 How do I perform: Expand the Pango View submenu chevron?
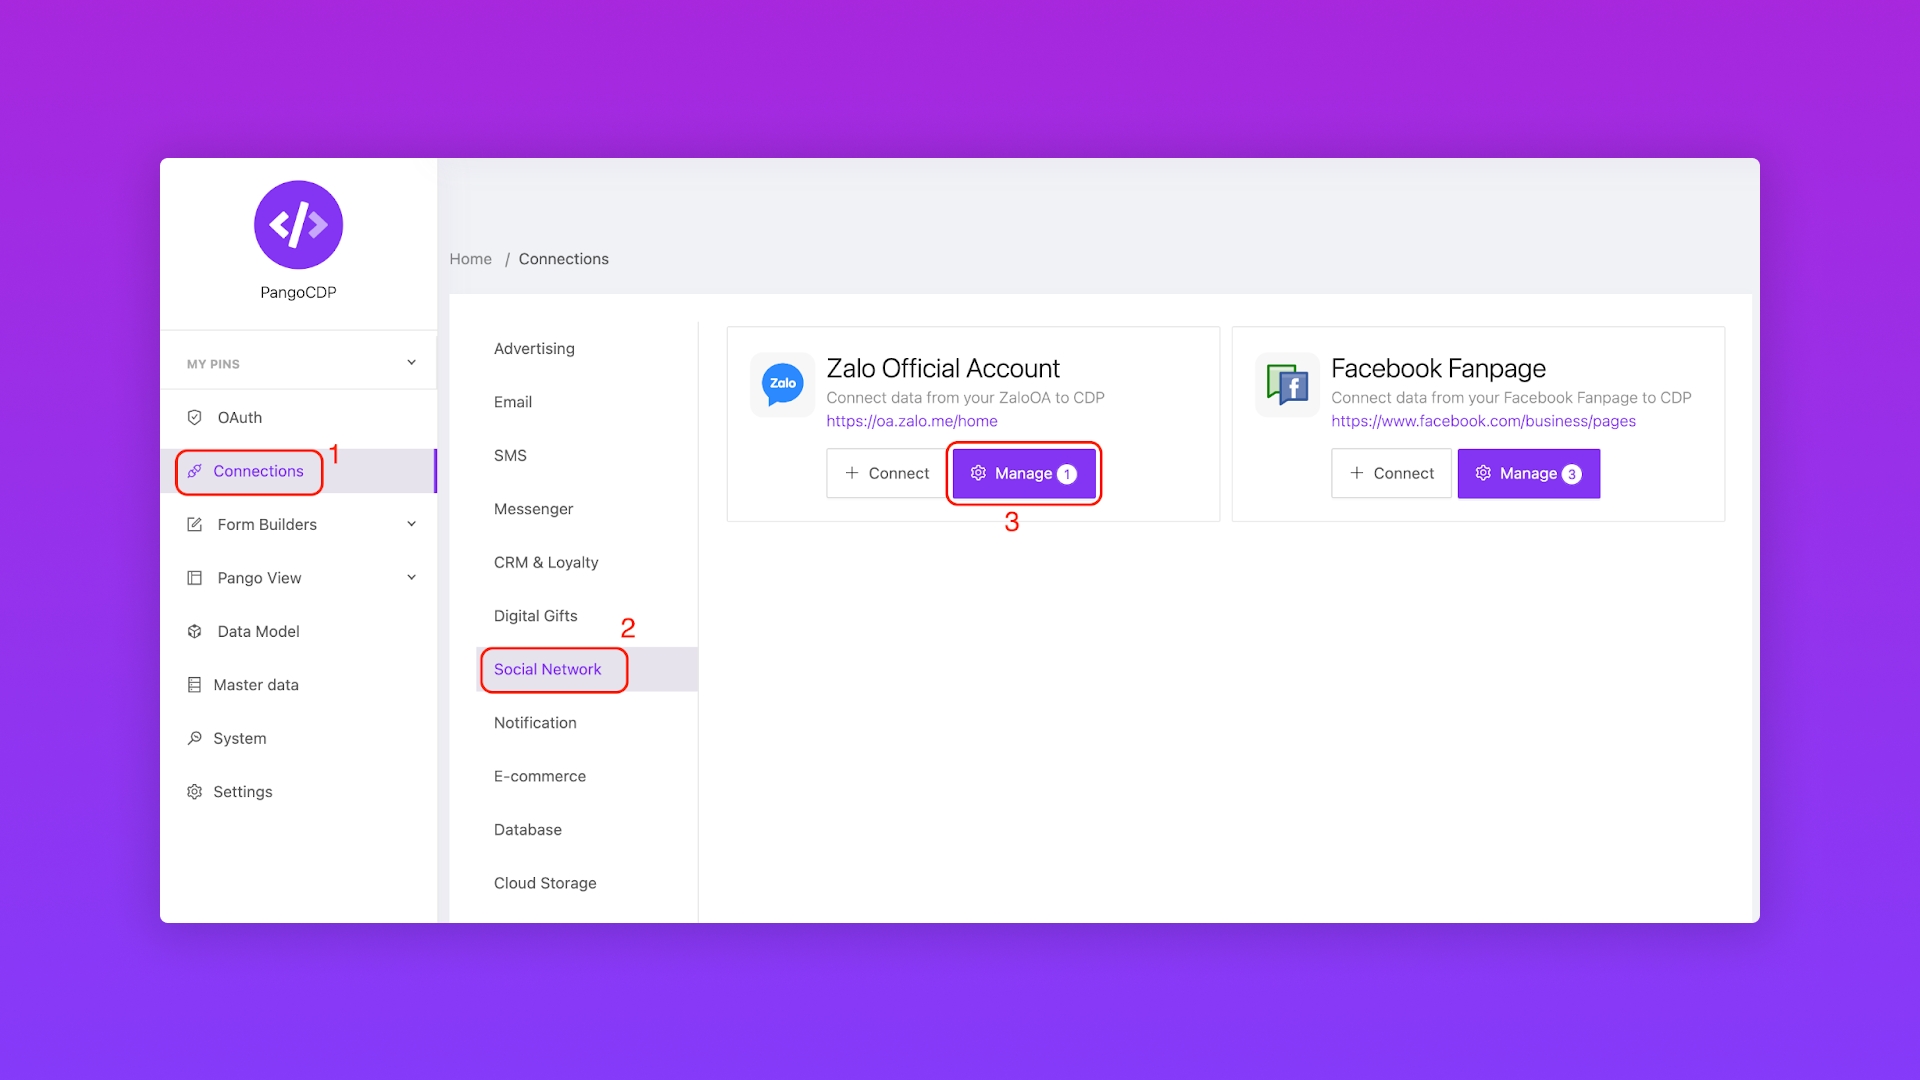411,578
